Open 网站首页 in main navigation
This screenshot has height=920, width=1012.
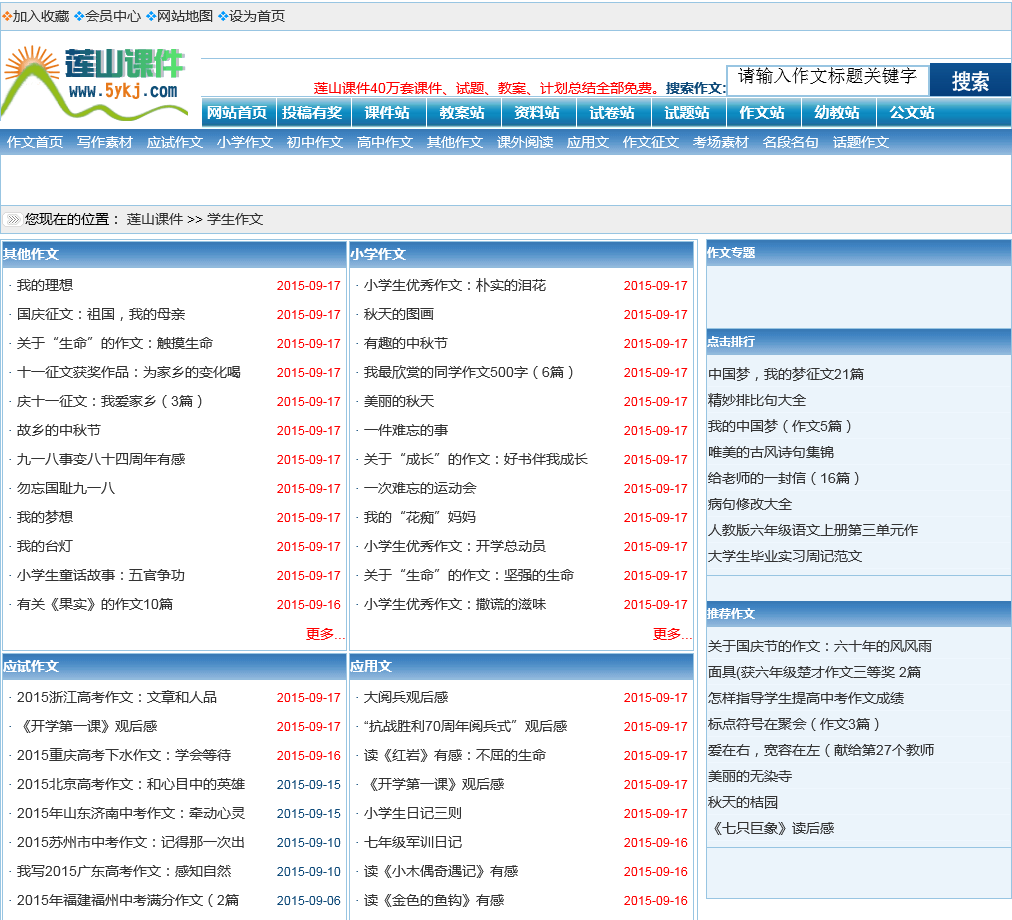(237, 113)
